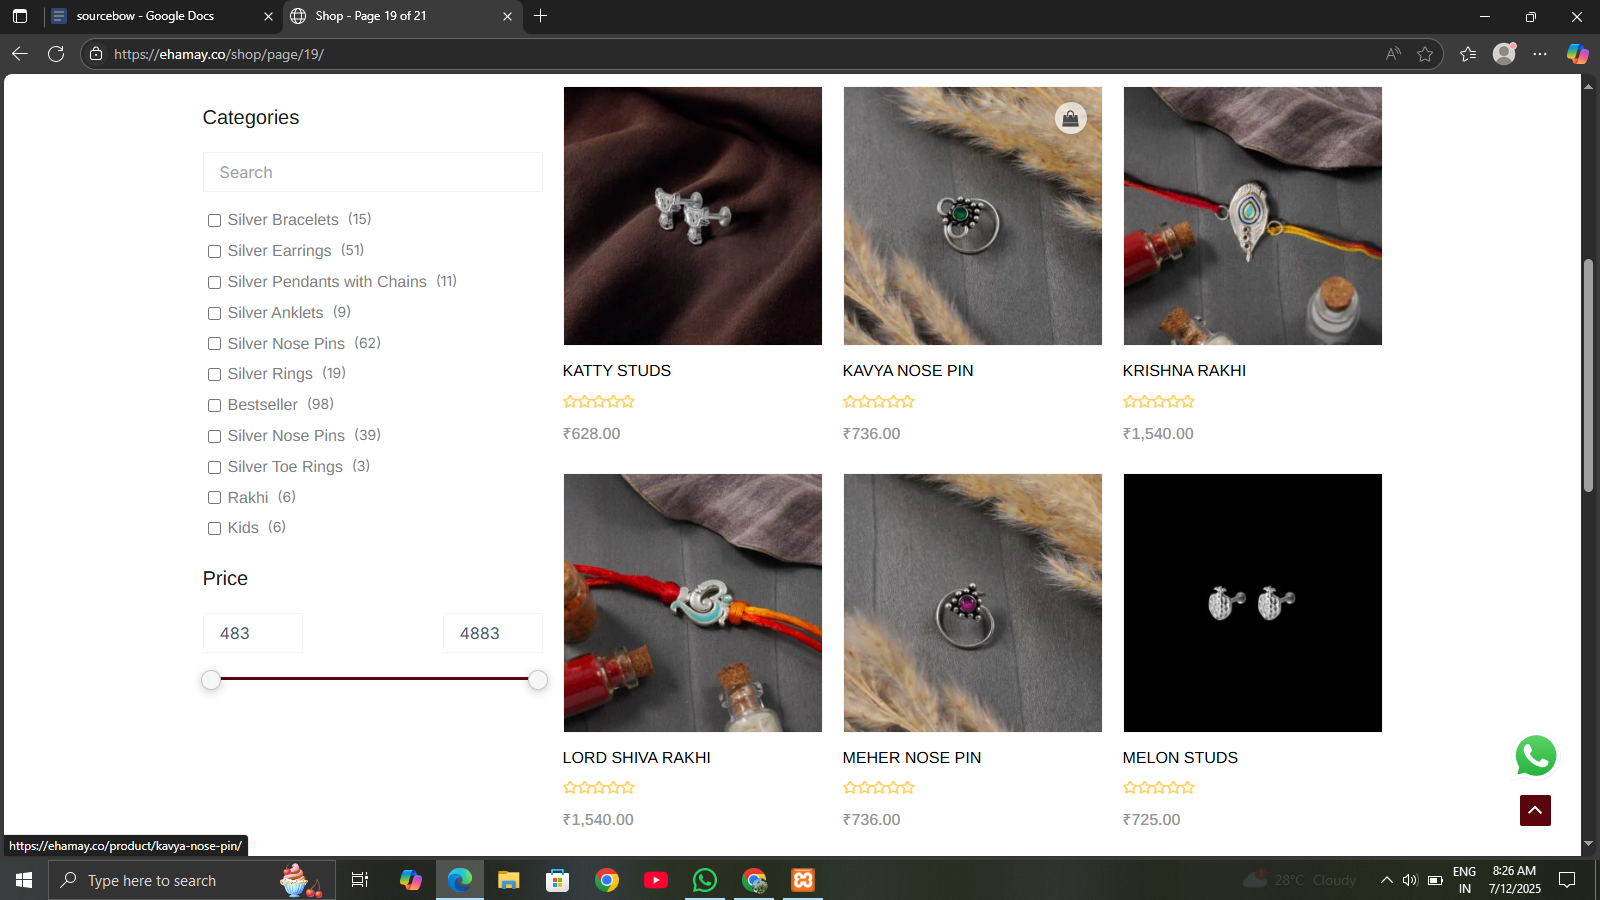Screen dimensions: 1600x900
Task: Click the Krishna Rakhi product image
Action: click(x=1253, y=216)
